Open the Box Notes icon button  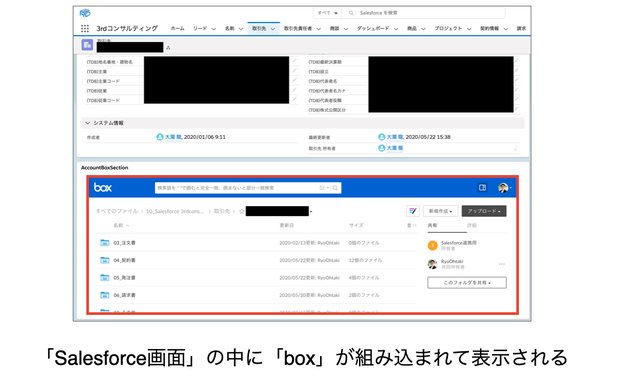[x=413, y=211]
